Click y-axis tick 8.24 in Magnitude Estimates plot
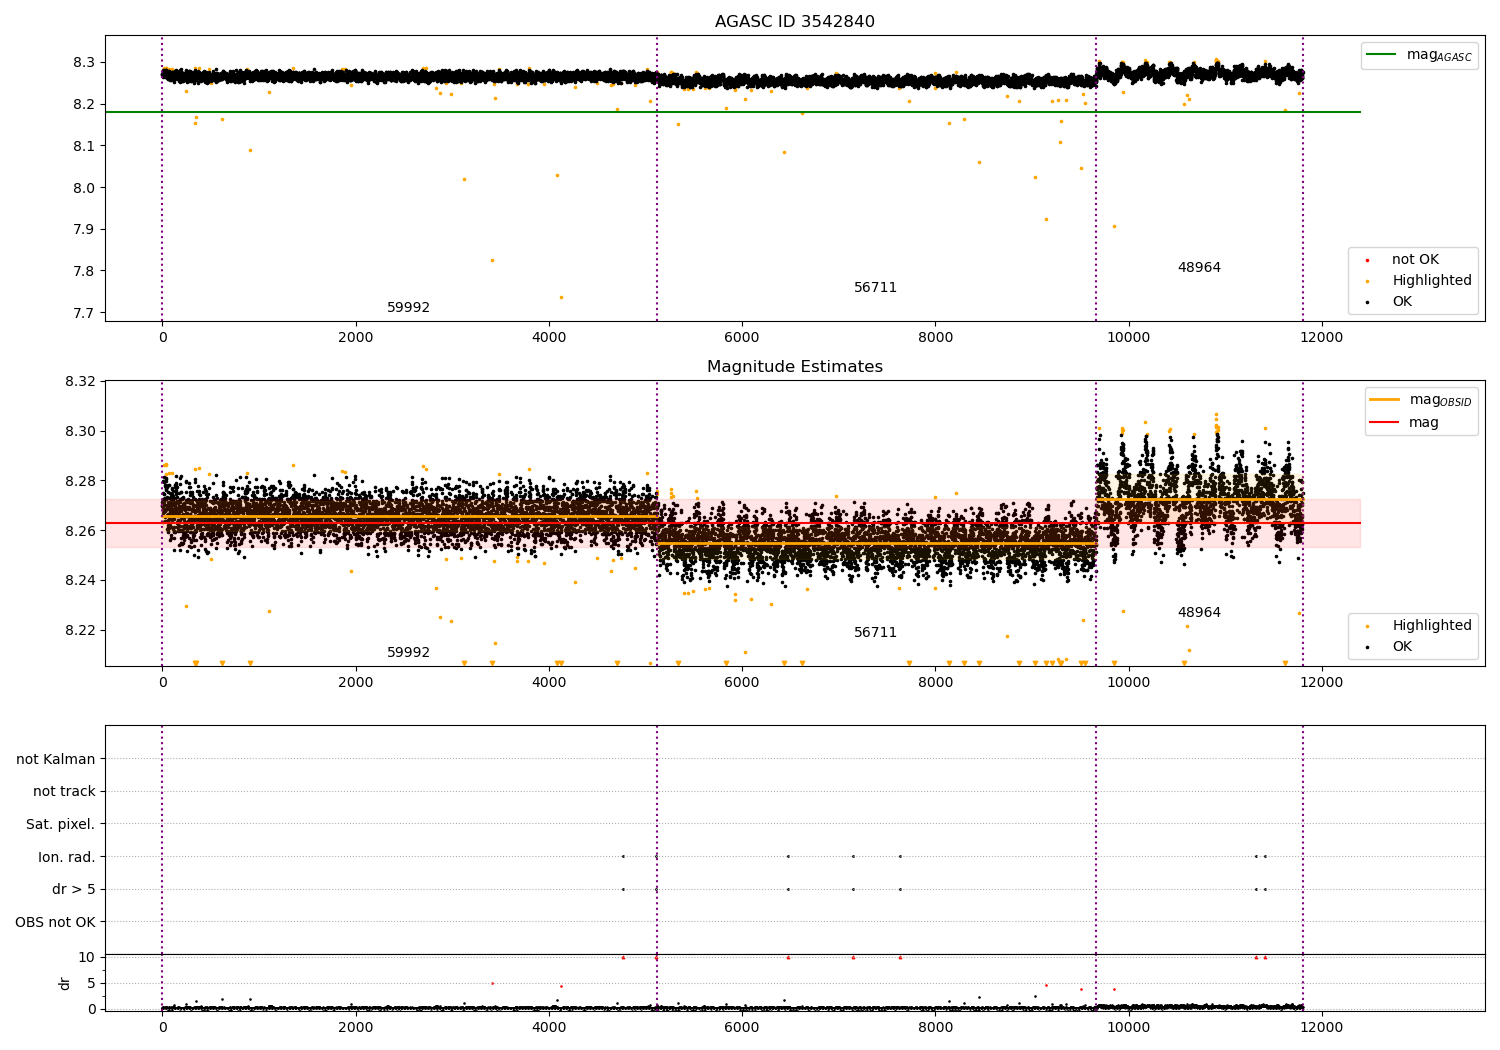This screenshot has width=1500, height=1050. (80, 581)
